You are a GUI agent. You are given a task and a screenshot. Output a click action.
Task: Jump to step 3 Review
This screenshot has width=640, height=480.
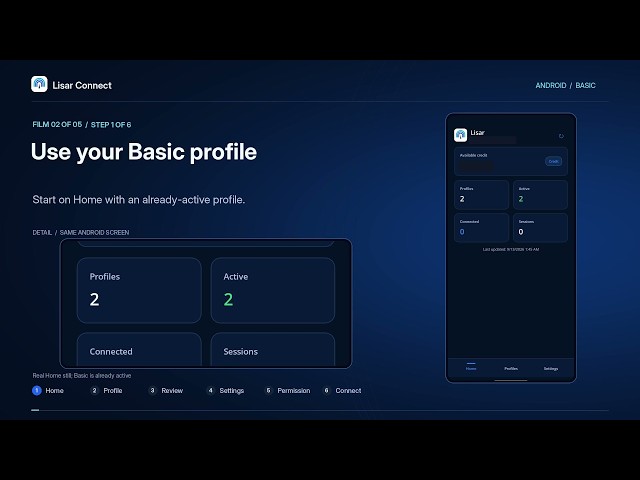(x=166, y=391)
